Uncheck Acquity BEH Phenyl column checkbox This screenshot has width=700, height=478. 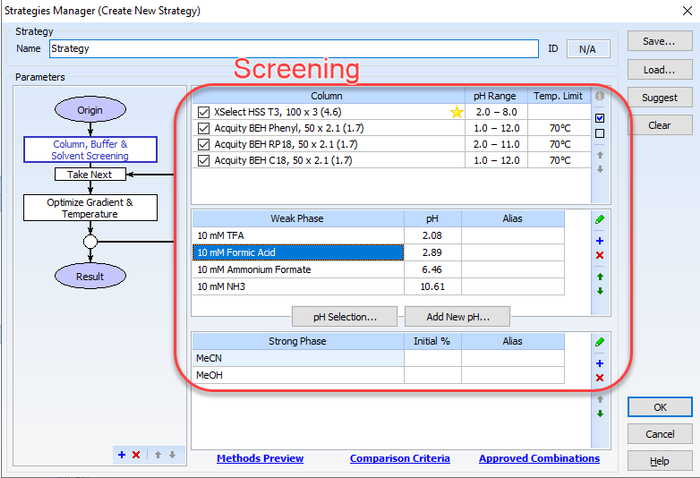204,128
